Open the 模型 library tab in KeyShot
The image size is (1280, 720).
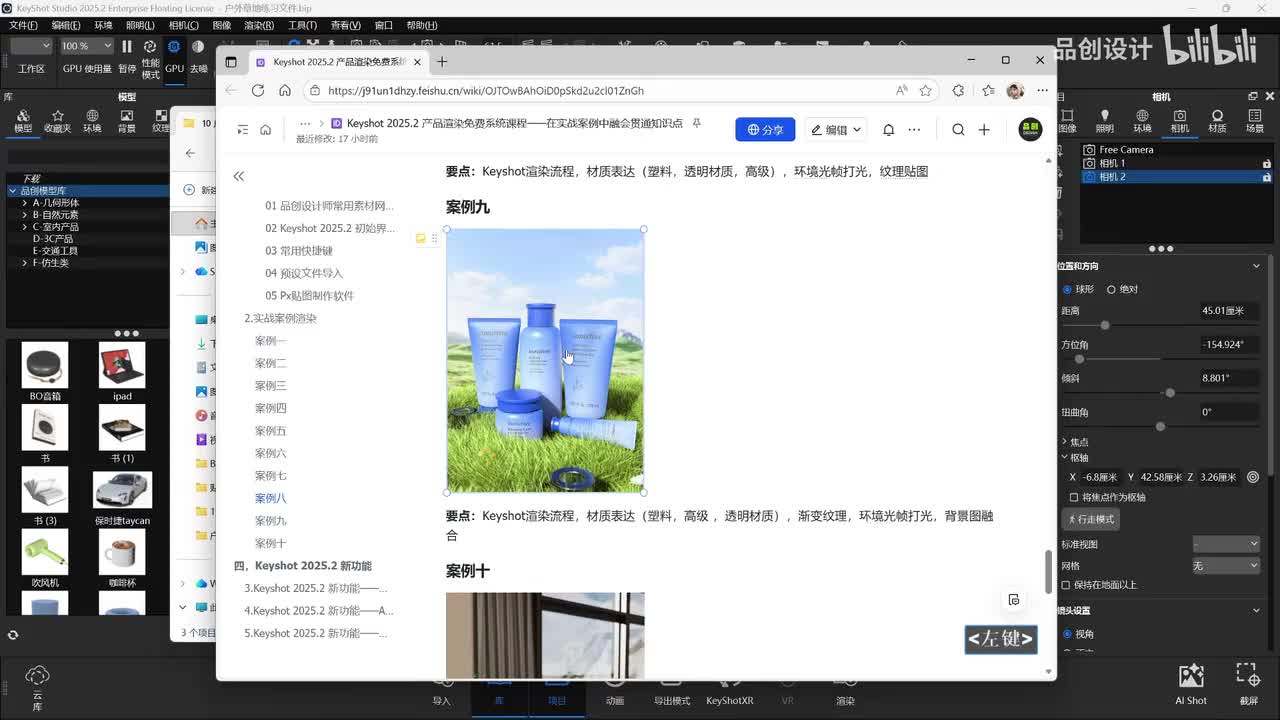tap(22, 121)
